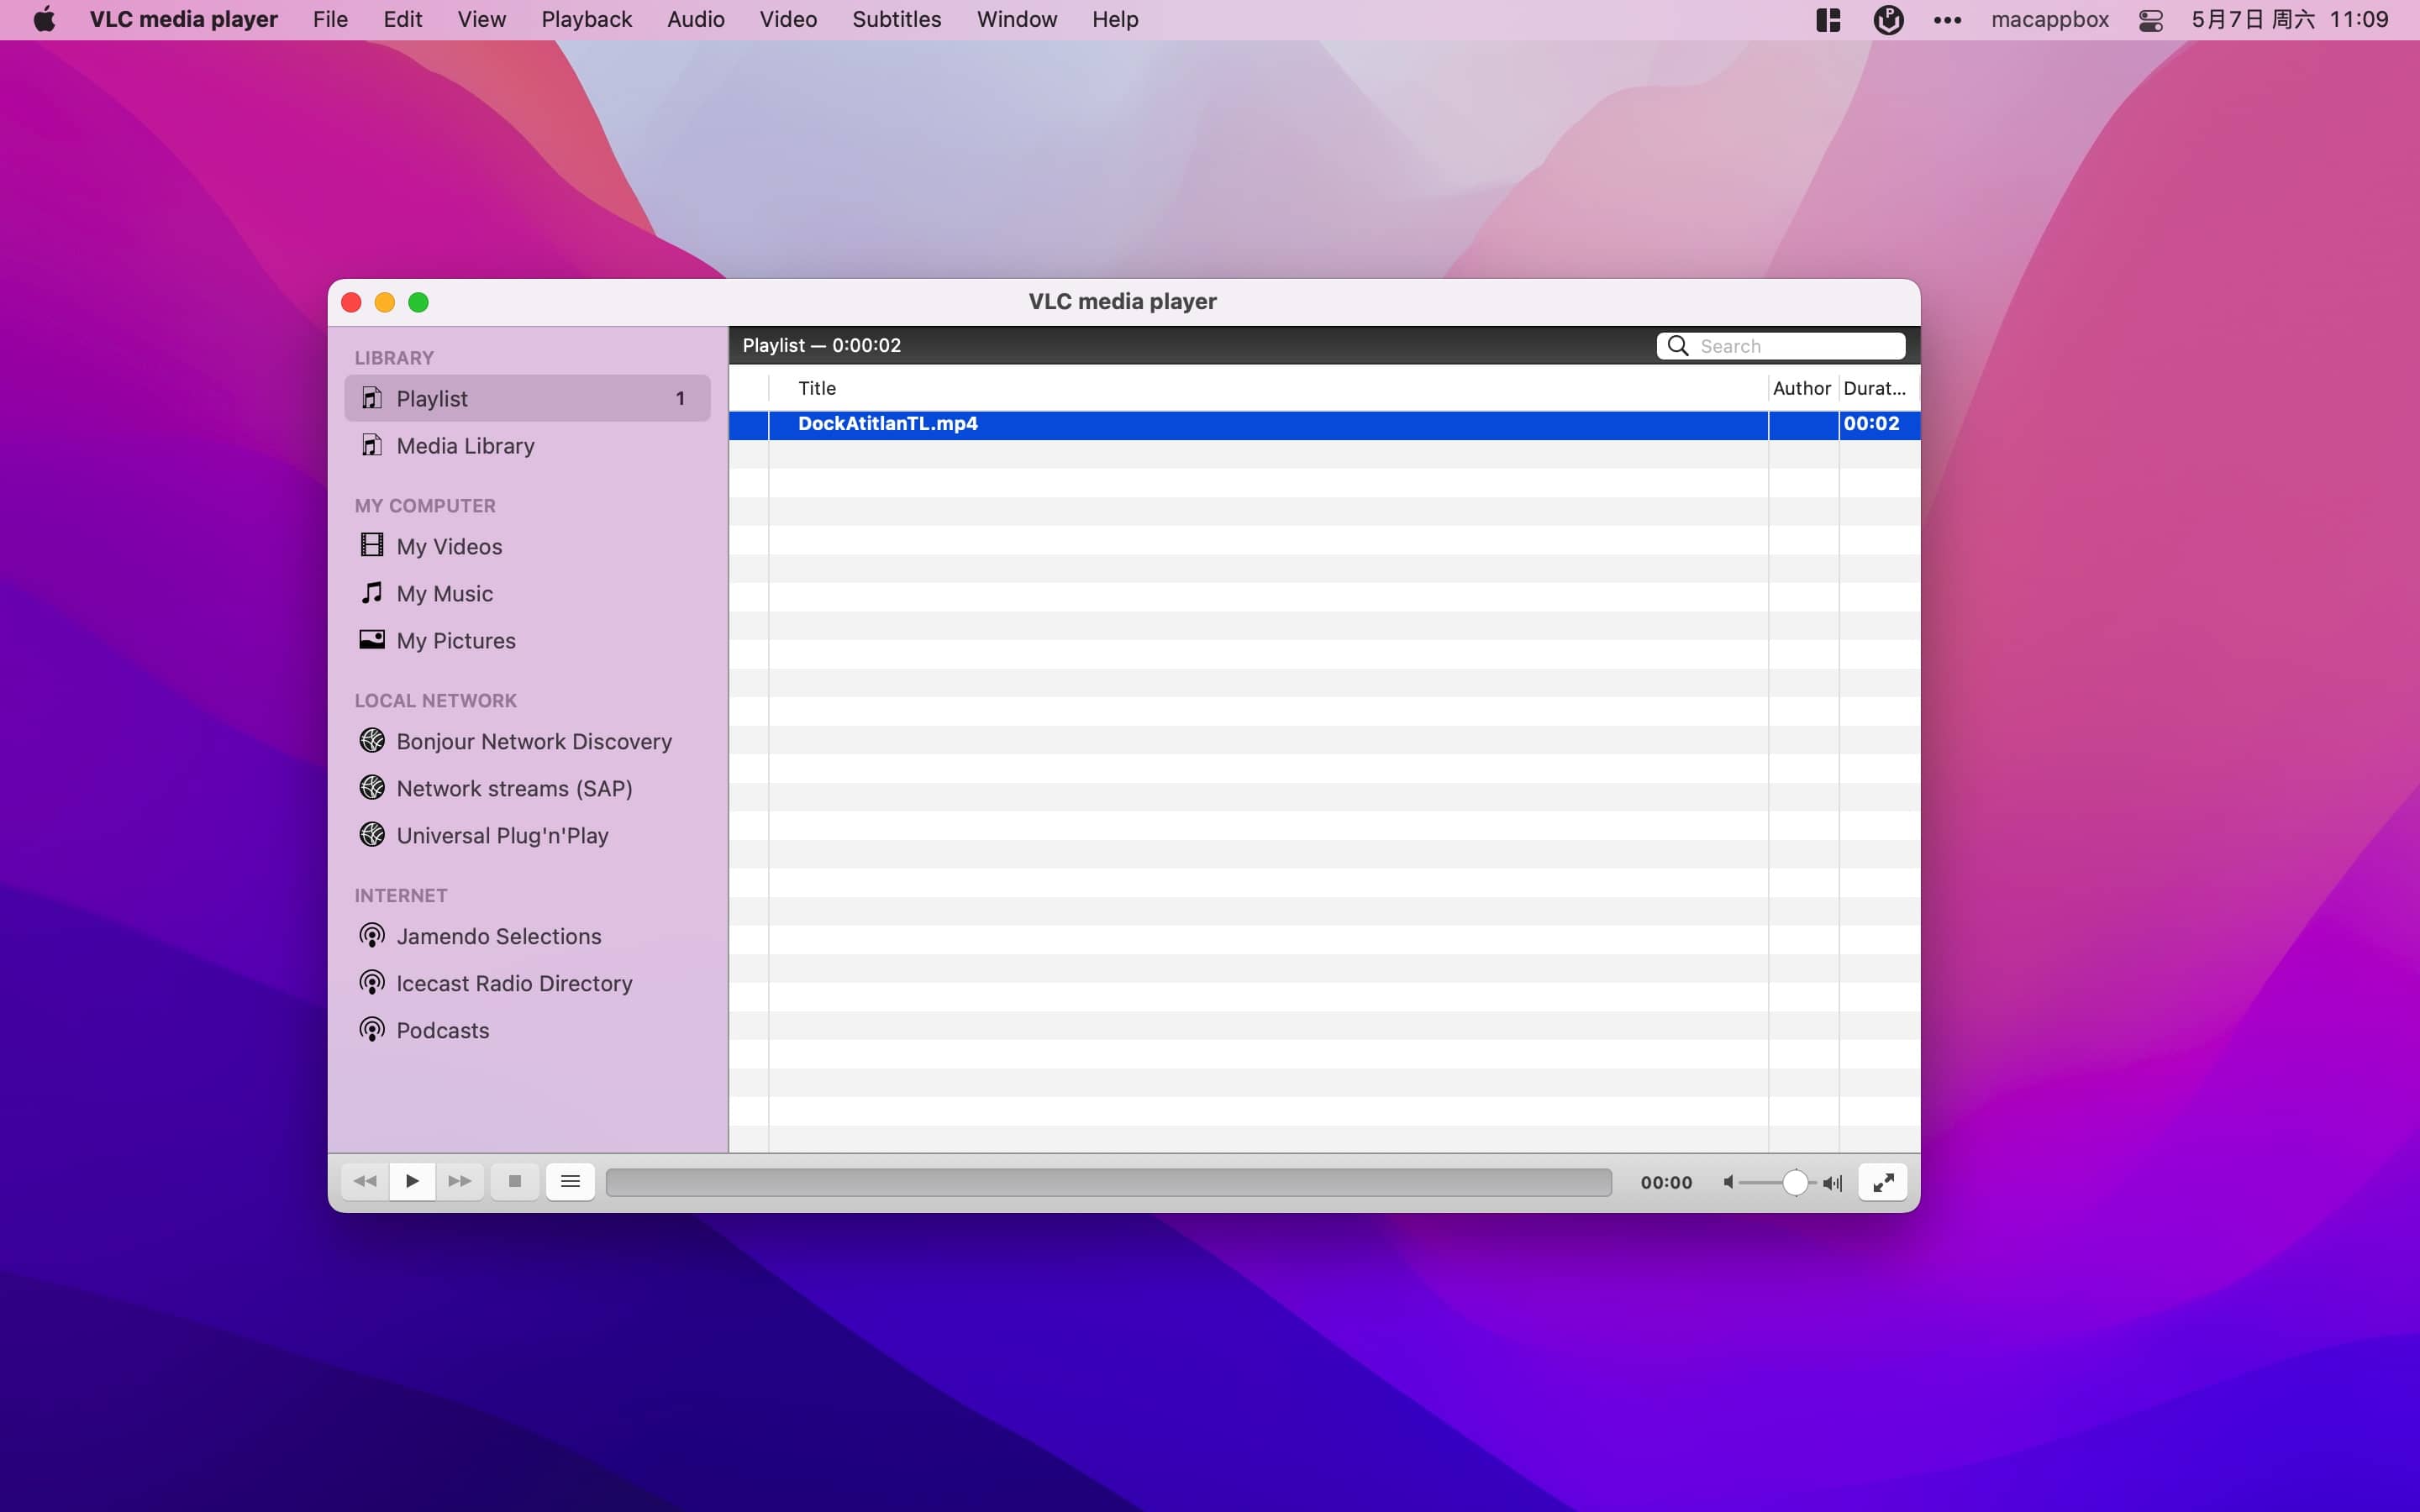Toggle the playlist view button
Screen dimensions: 2420x1512
tap(570, 1181)
